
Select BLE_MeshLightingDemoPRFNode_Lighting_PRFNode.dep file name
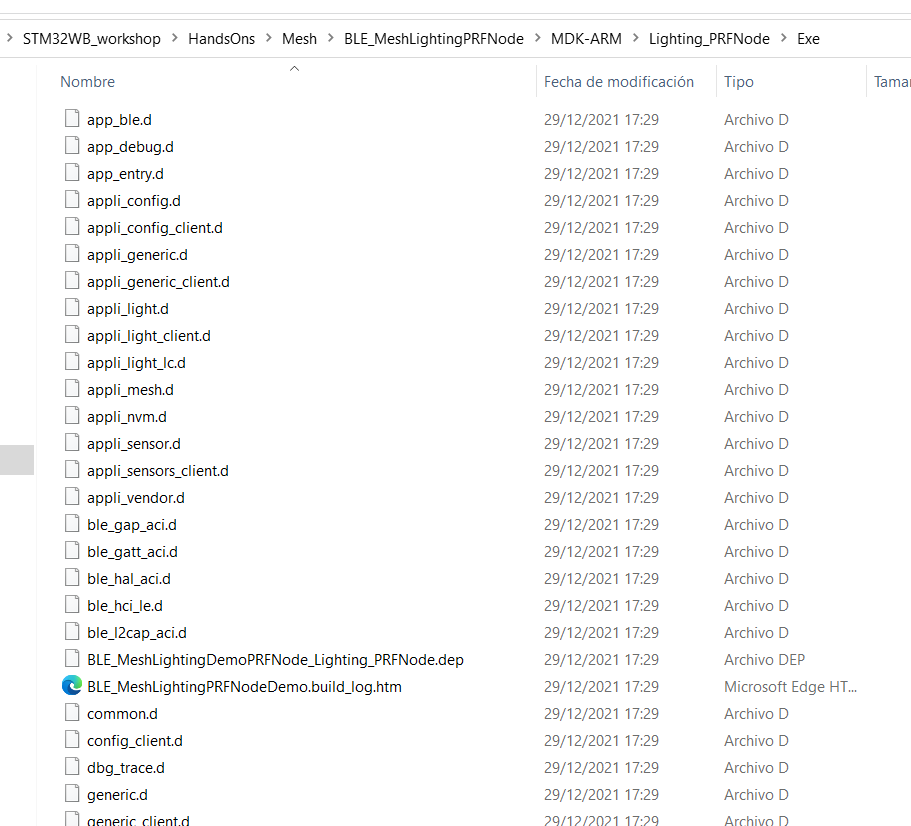point(275,660)
